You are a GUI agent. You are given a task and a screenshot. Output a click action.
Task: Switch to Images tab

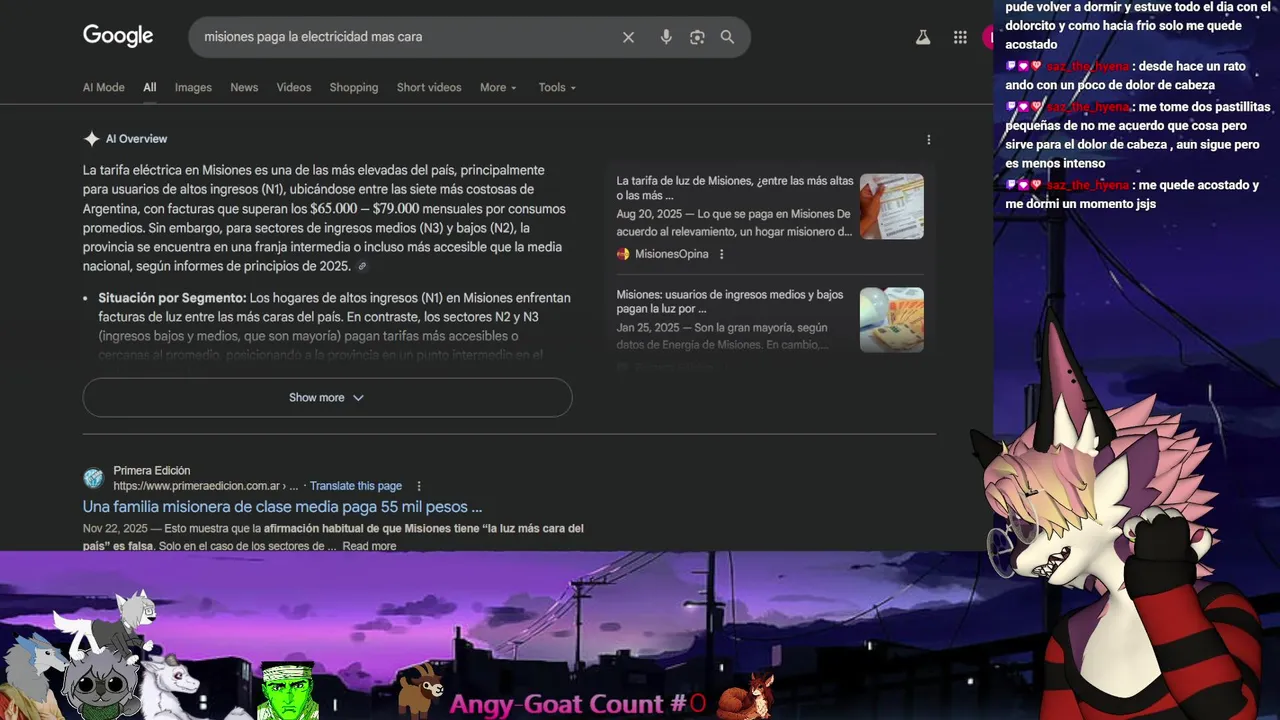pyautogui.click(x=193, y=87)
